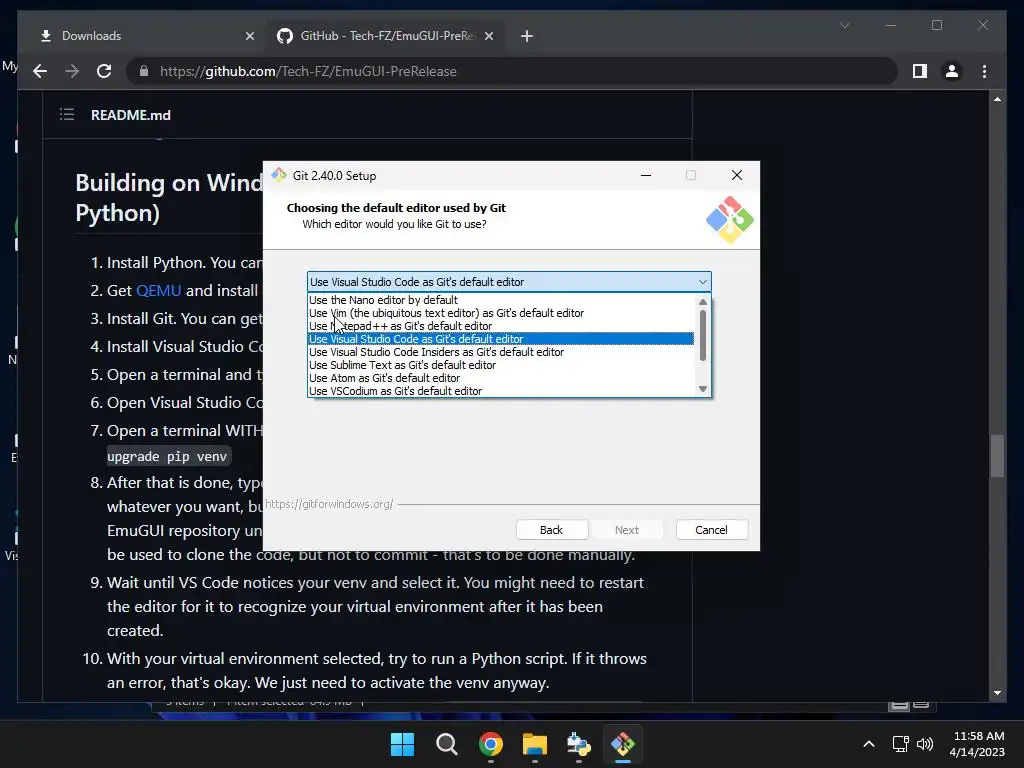Open network status tray icon
The height and width of the screenshot is (768, 1024).
tap(901, 744)
